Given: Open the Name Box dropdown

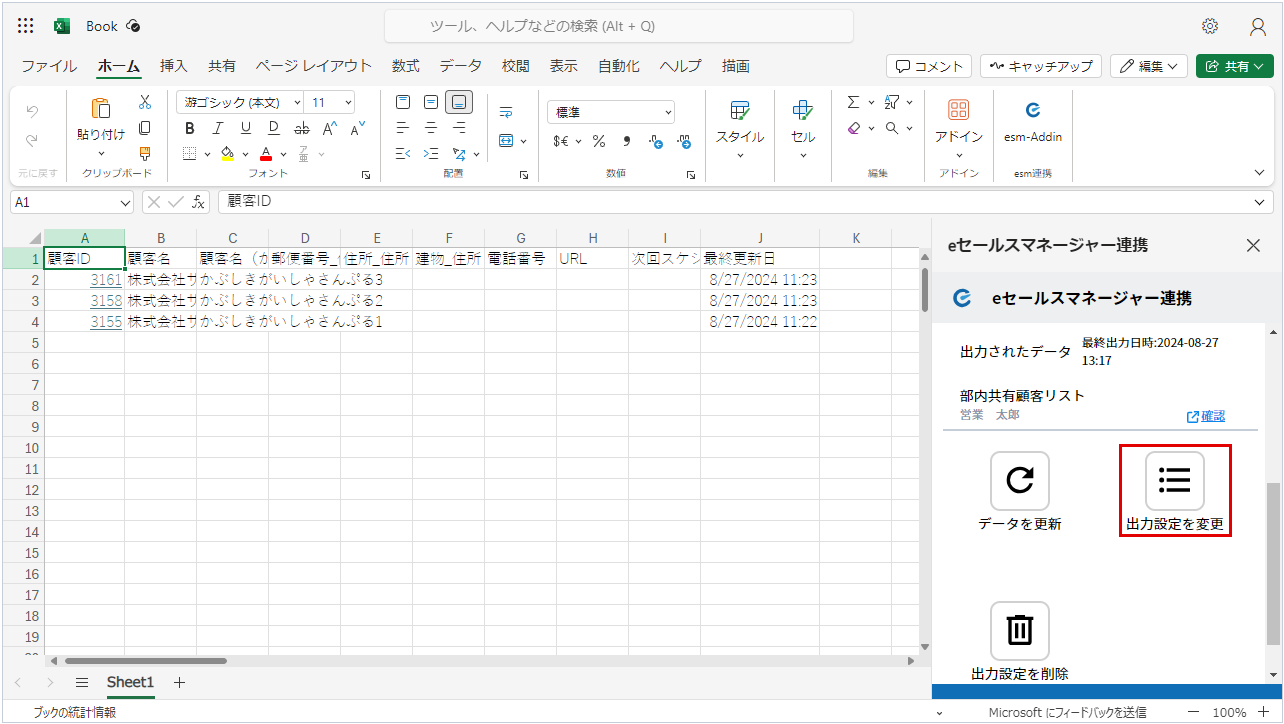Looking at the screenshot, I should 125,202.
